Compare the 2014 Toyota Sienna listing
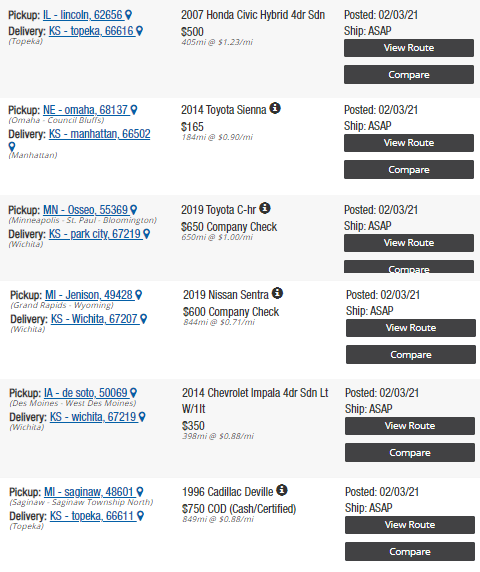 point(409,170)
